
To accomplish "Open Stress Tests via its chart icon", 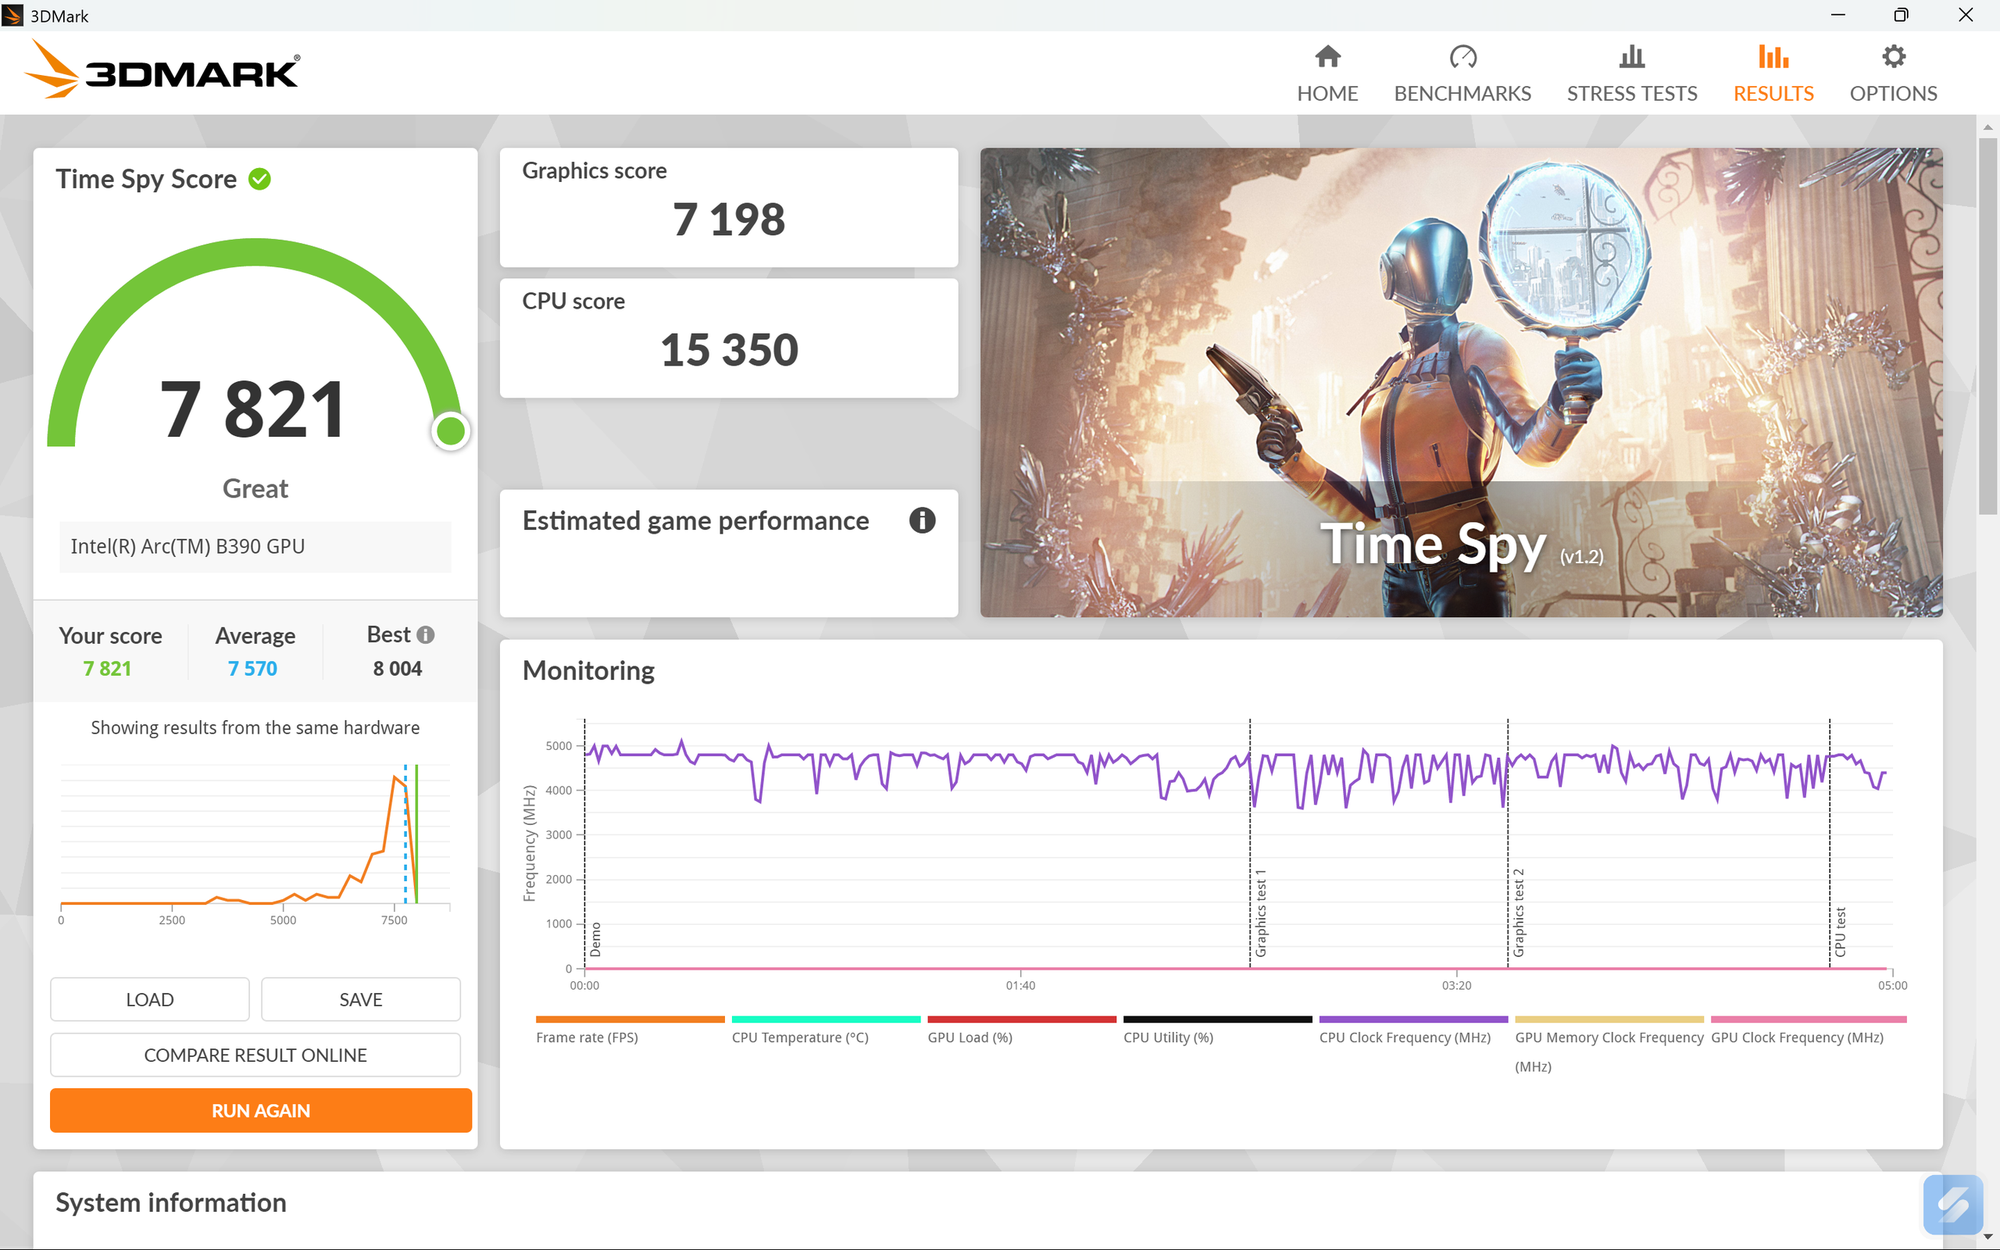I will (x=1631, y=58).
